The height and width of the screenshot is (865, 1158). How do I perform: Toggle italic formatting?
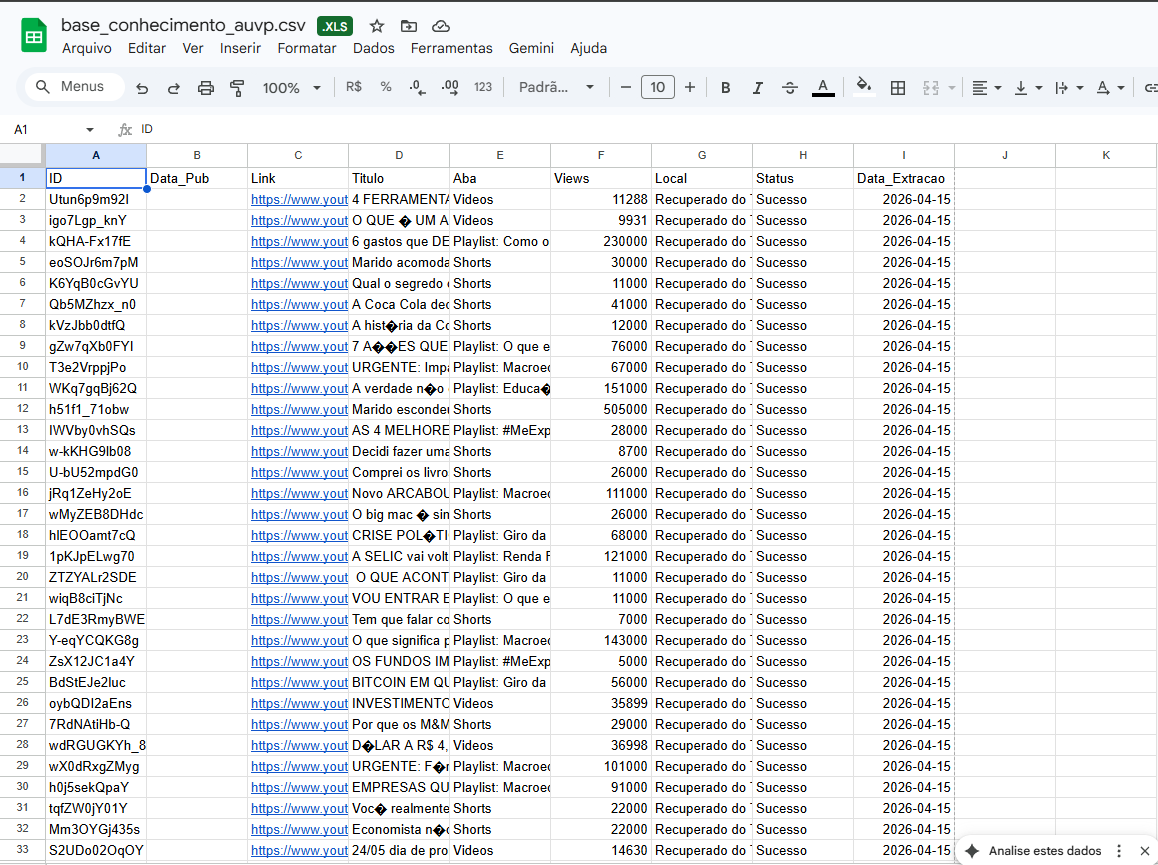click(758, 88)
